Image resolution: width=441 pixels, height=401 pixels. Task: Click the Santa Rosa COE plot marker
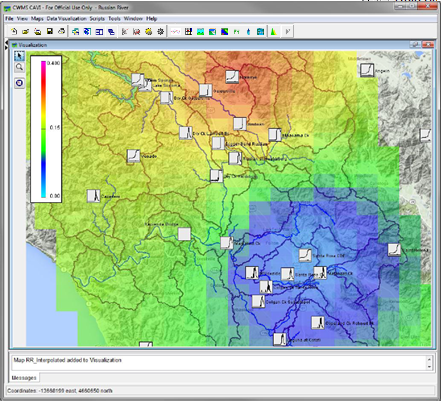pyautogui.click(x=305, y=255)
